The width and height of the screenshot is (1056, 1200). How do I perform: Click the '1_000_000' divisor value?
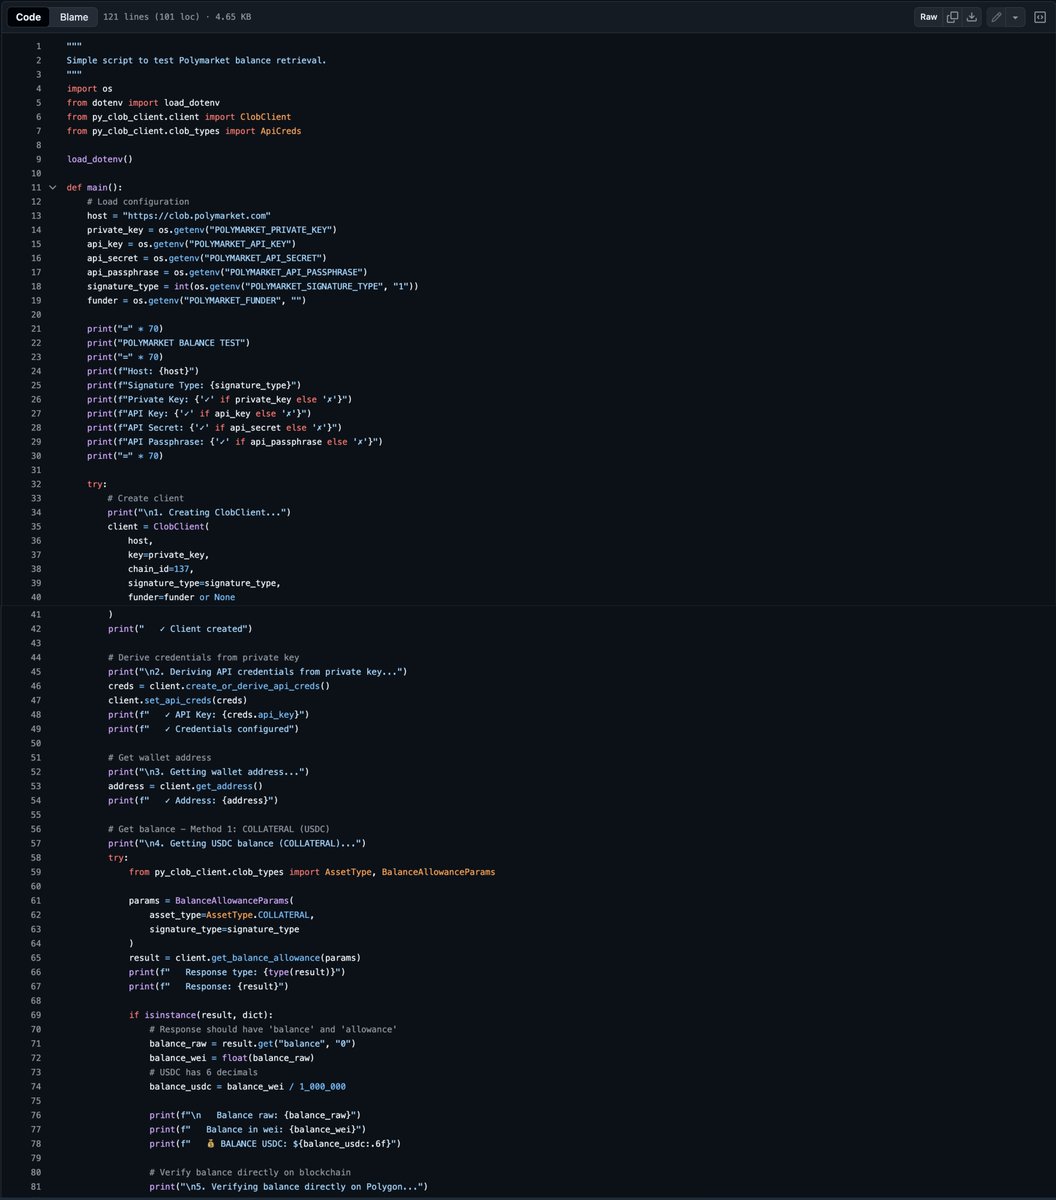pos(322,1086)
